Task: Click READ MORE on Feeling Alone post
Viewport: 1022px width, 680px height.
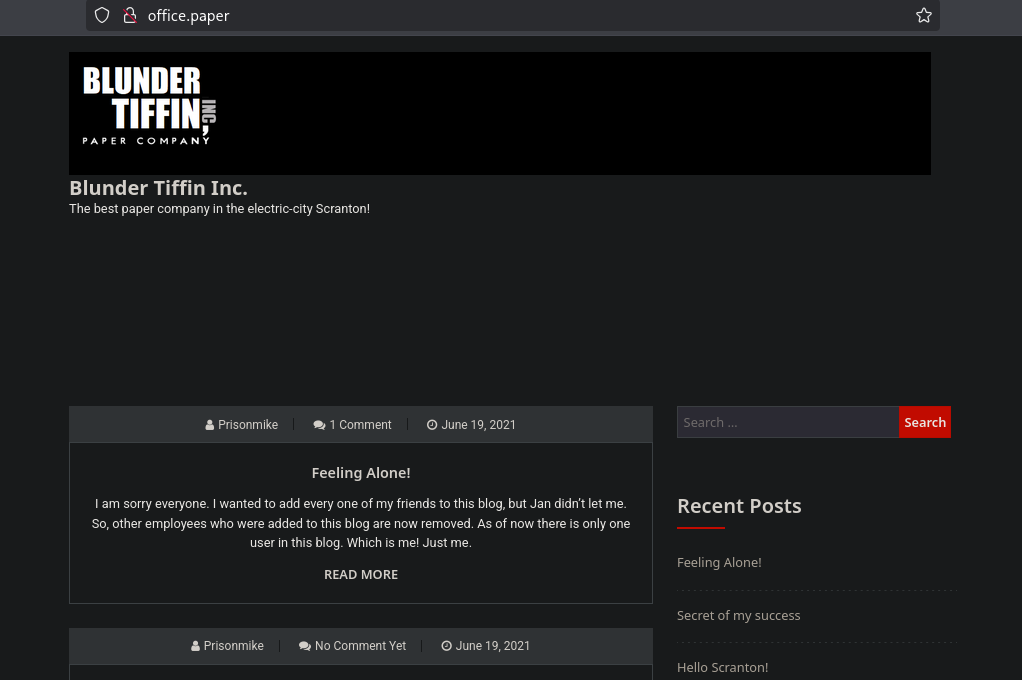Action: 361,575
